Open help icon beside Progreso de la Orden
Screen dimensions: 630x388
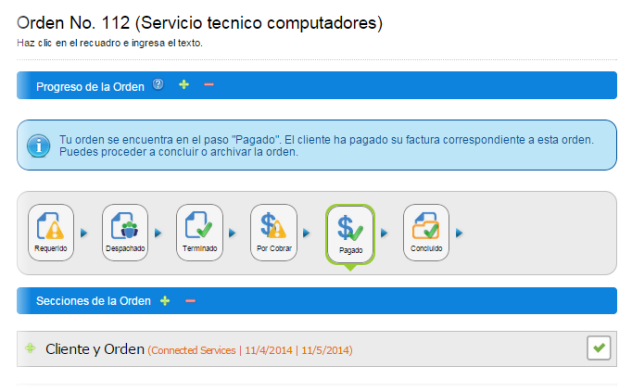coord(158,84)
